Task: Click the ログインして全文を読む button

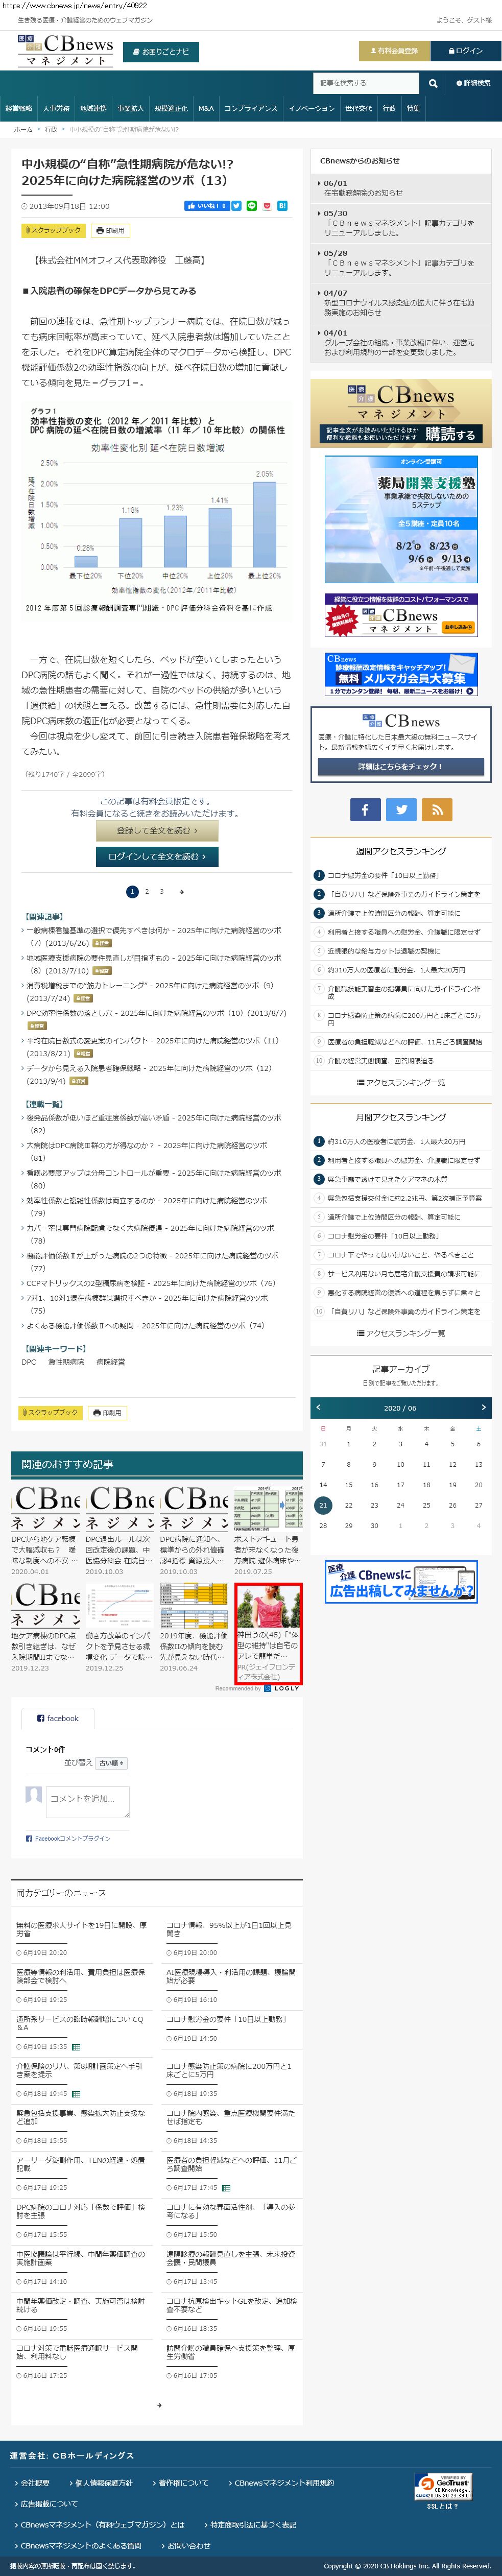Action: (x=157, y=856)
